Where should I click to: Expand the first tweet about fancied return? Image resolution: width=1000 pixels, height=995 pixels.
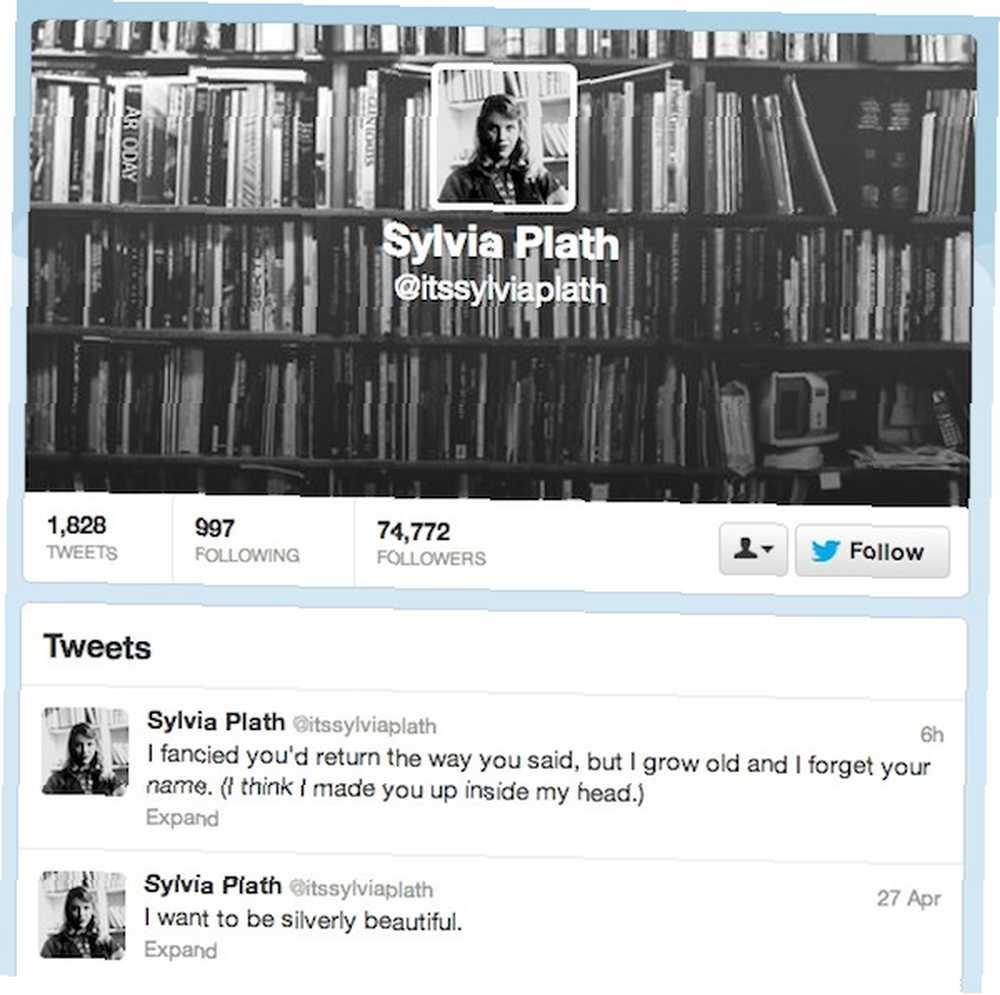(182, 818)
